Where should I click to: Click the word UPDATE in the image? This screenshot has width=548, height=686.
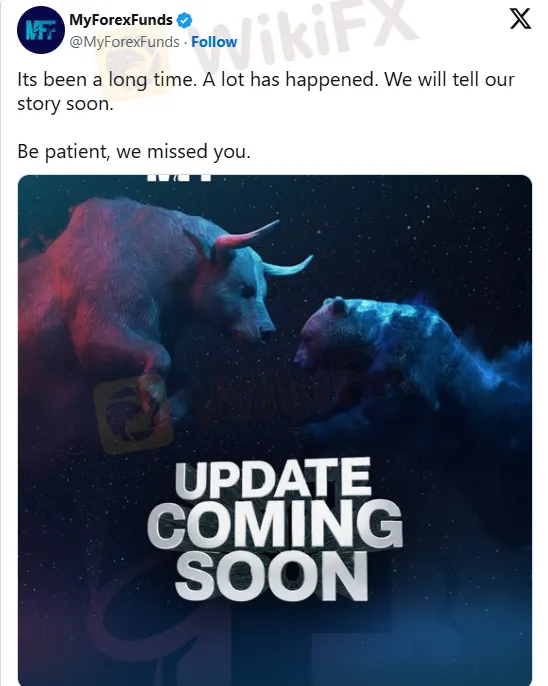(273, 478)
